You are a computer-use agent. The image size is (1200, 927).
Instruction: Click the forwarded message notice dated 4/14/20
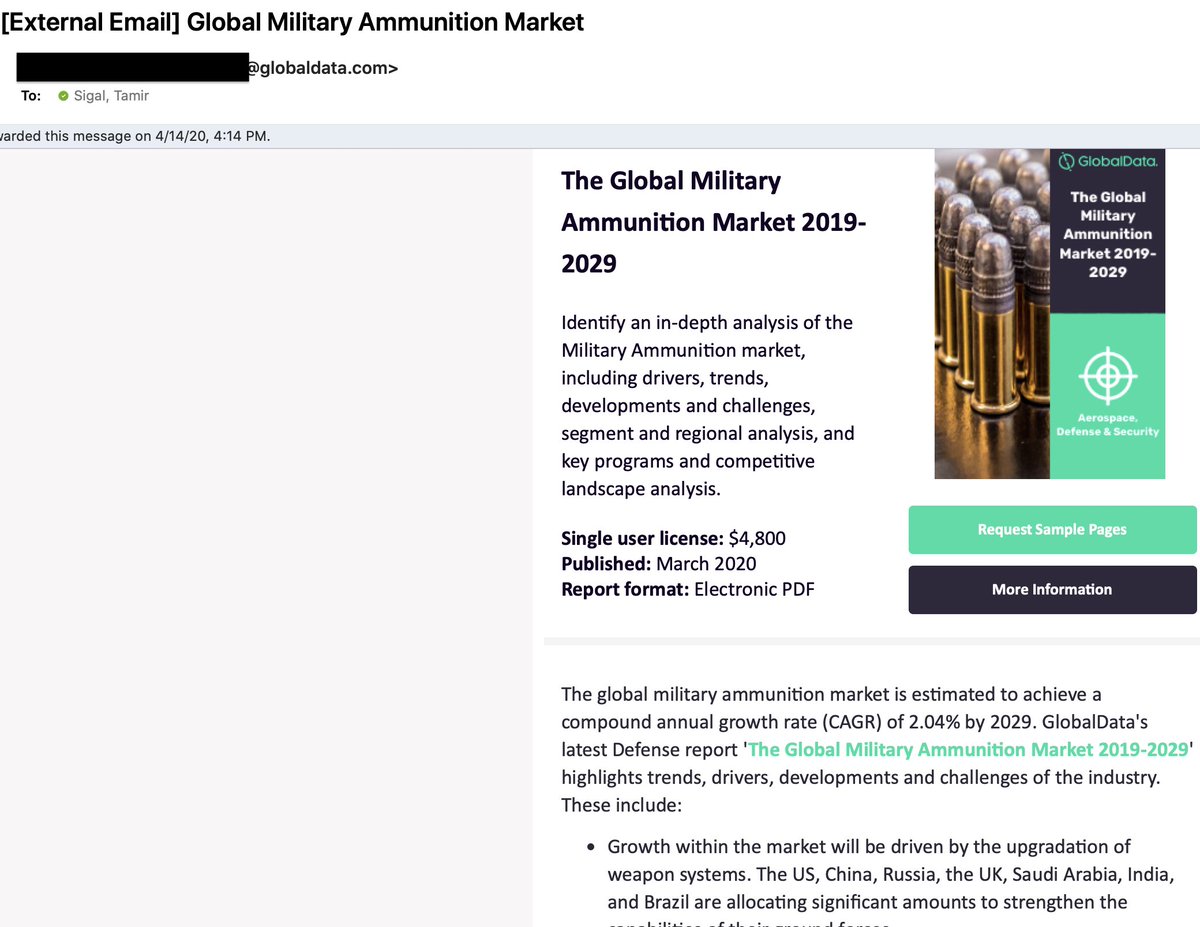135,136
